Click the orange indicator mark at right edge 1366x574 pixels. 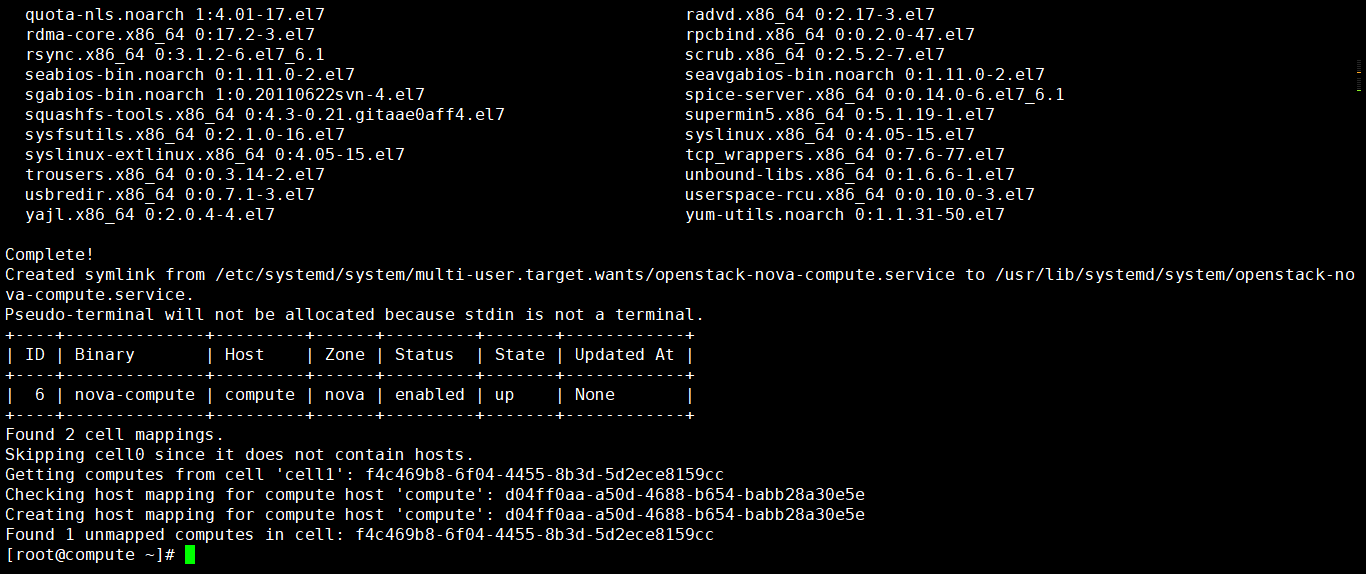[x=1359, y=72]
